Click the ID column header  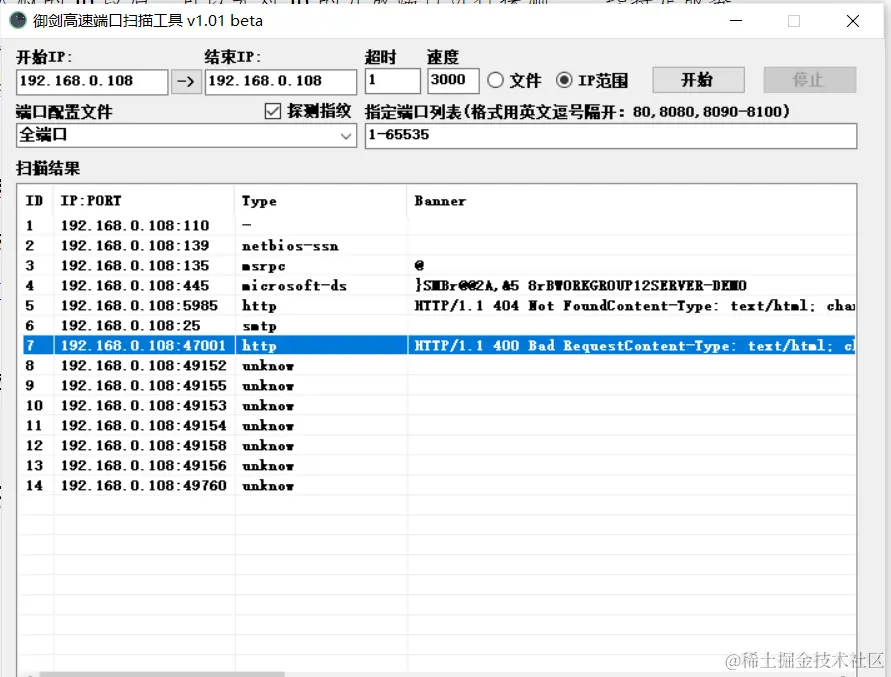coord(35,201)
